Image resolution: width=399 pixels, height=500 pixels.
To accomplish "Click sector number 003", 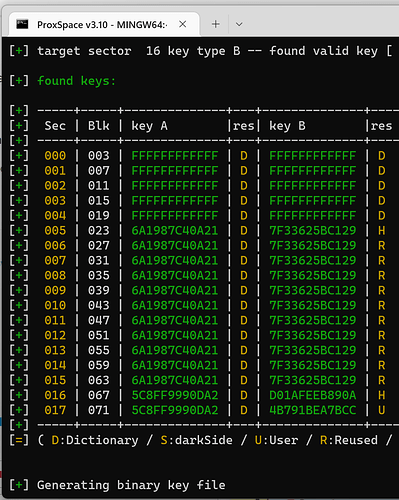I will [55, 201].
